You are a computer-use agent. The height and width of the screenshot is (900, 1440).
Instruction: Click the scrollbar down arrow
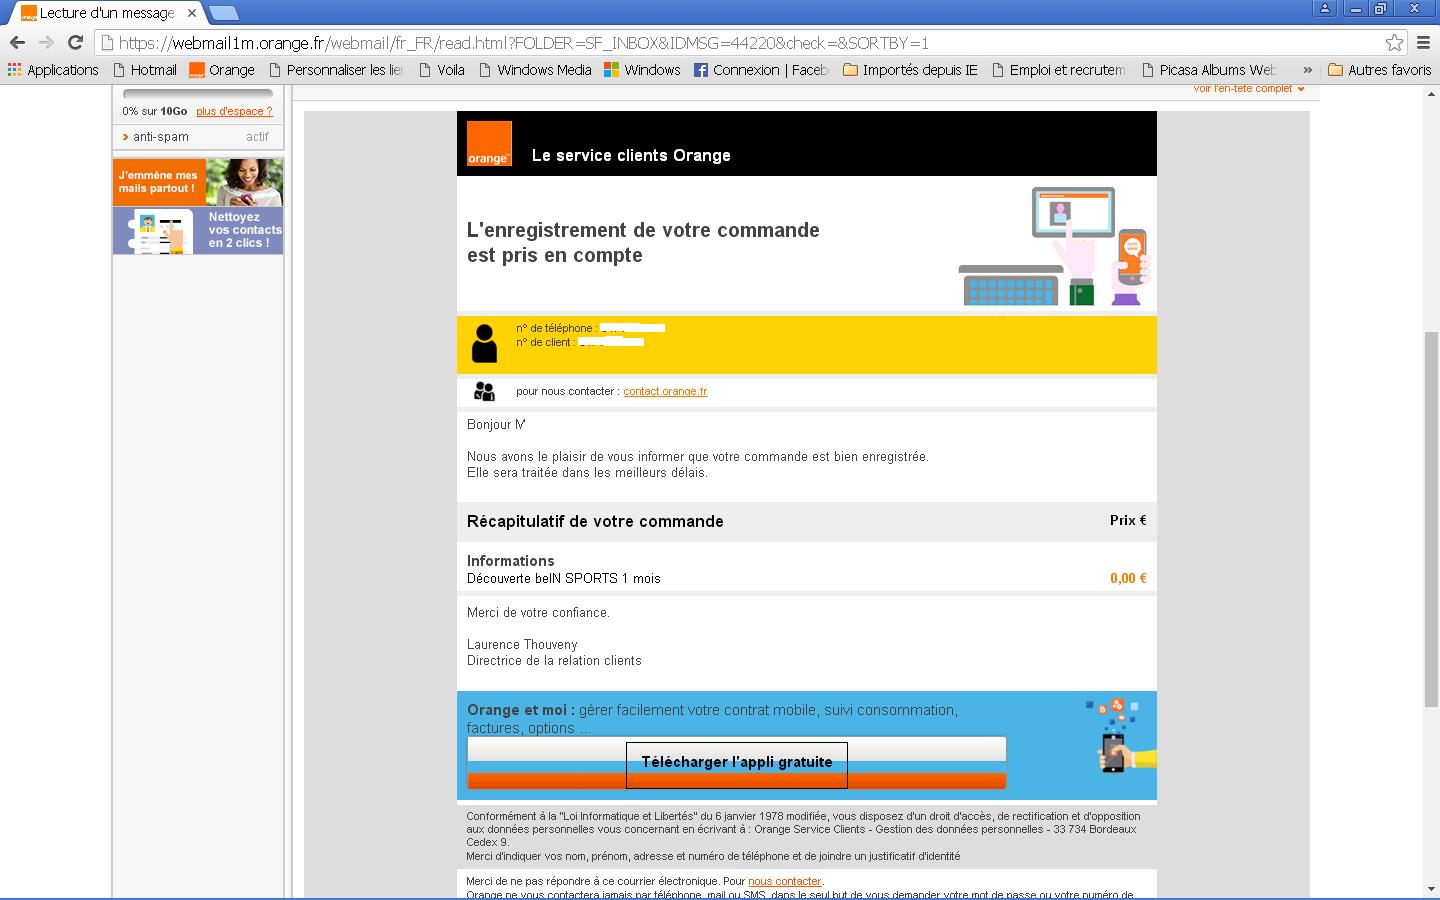[1431, 889]
